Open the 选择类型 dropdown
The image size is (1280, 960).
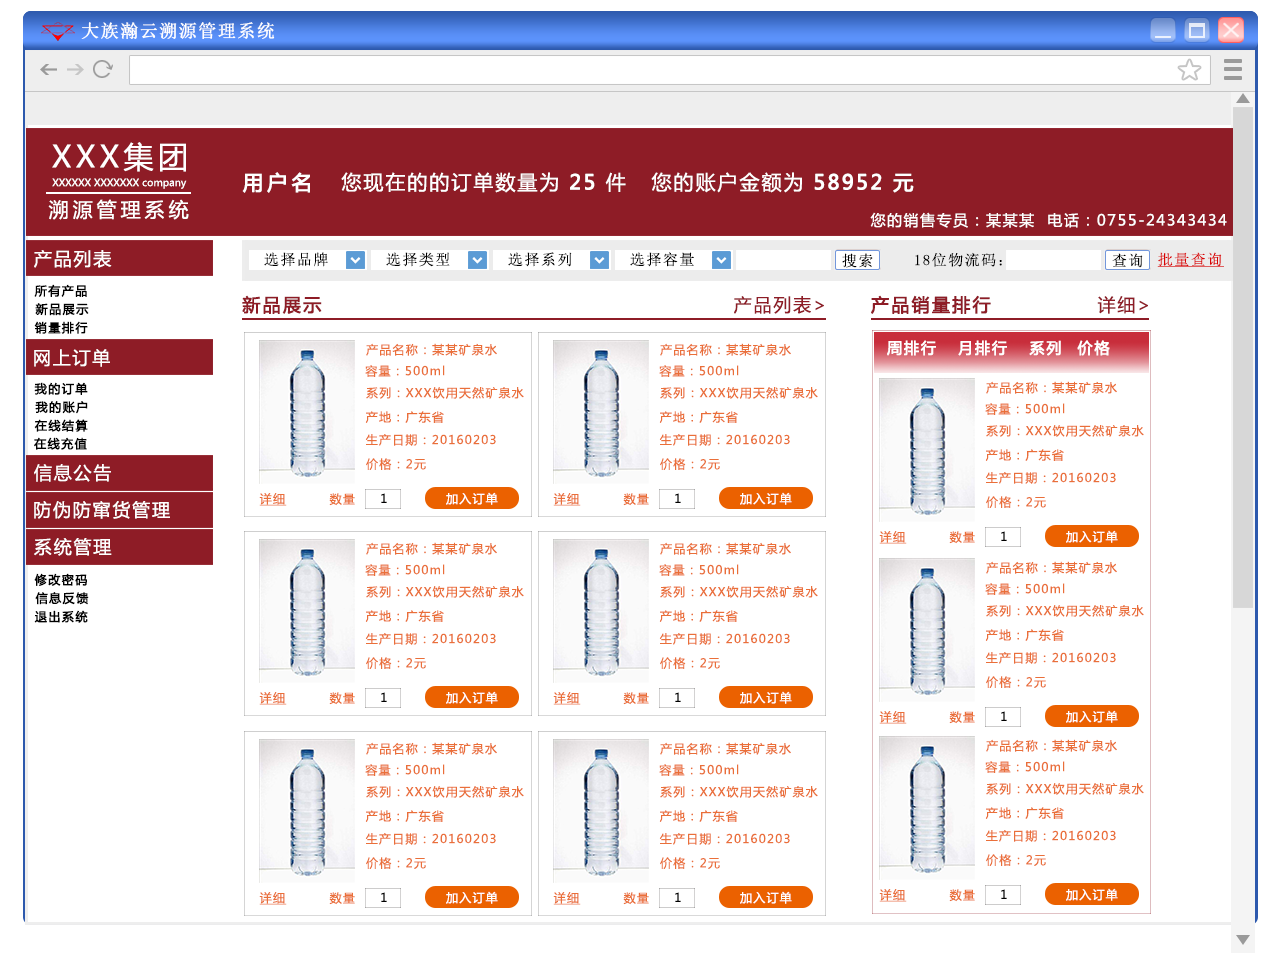pyautogui.click(x=477, y=260)
